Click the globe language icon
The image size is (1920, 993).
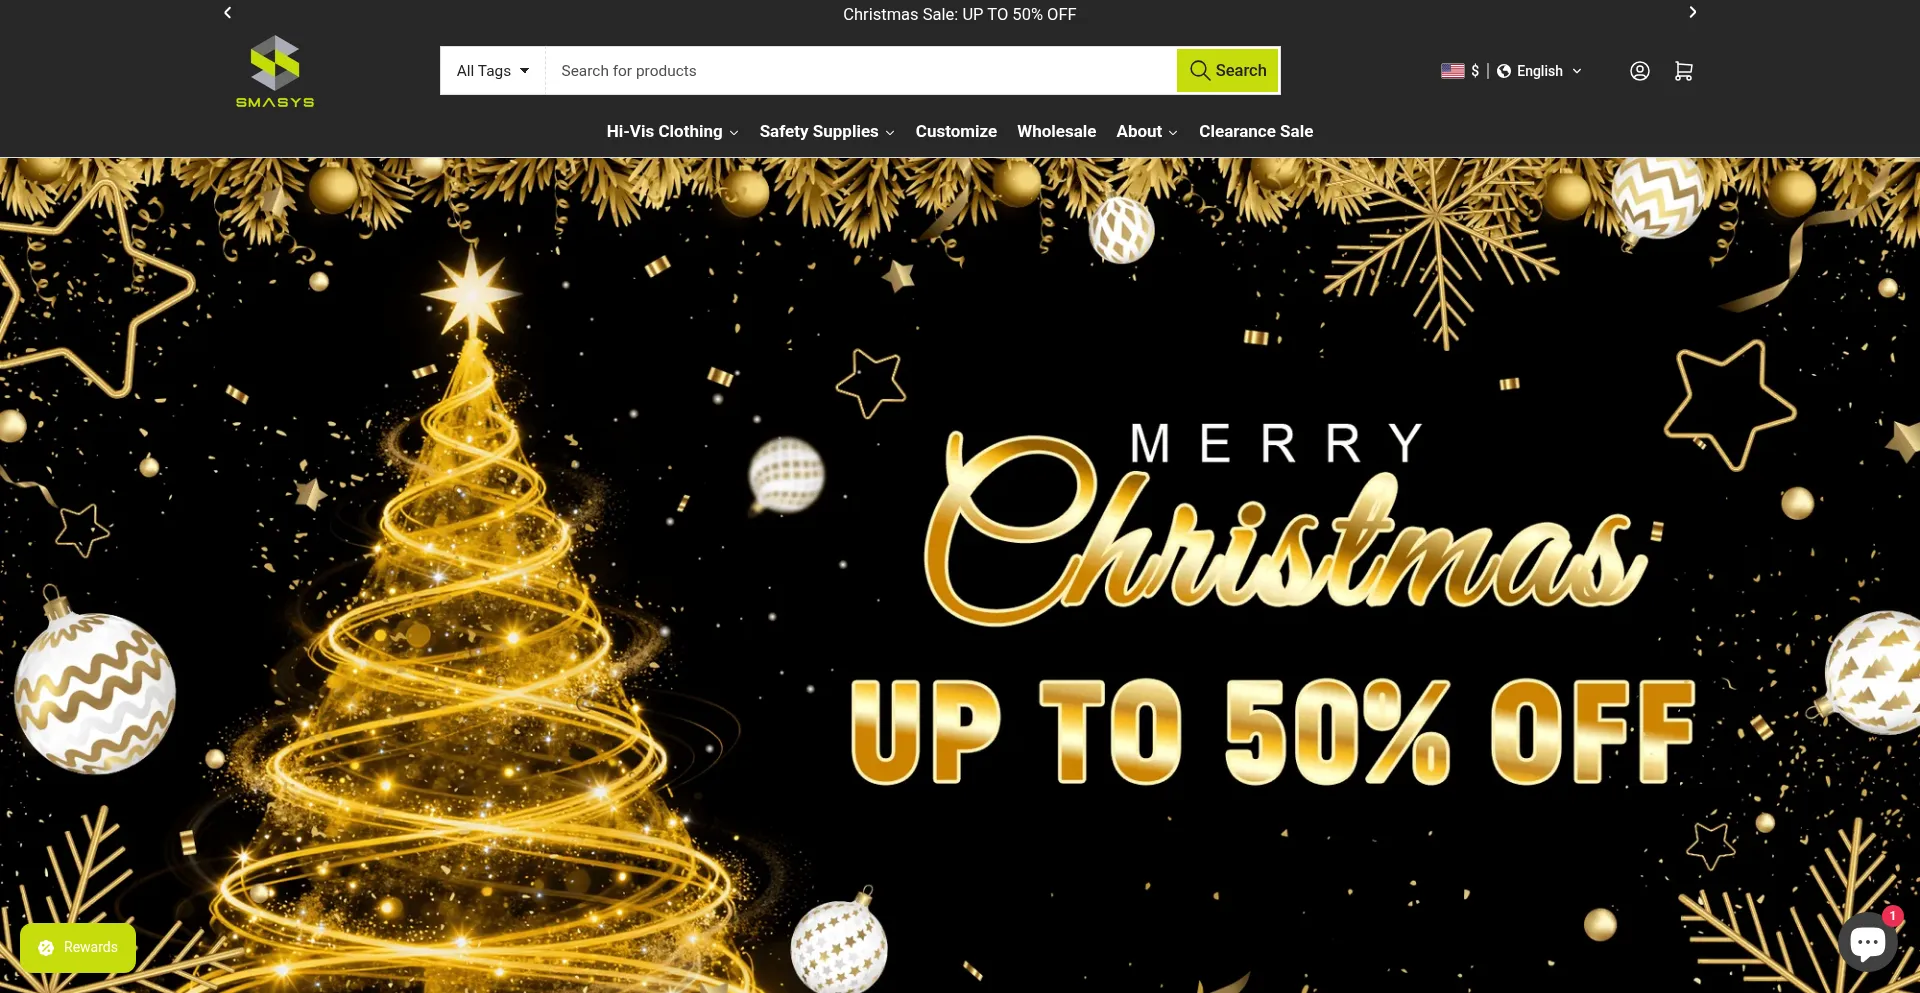tap(1504, 71)
